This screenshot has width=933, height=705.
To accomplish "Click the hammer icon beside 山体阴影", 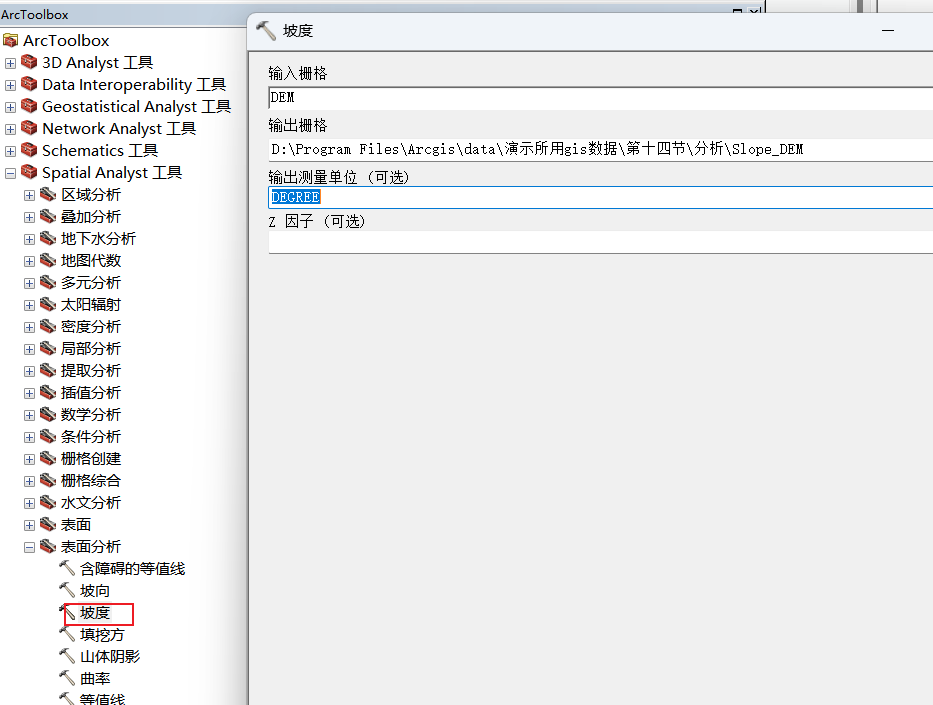I will [x=67, y=656].
